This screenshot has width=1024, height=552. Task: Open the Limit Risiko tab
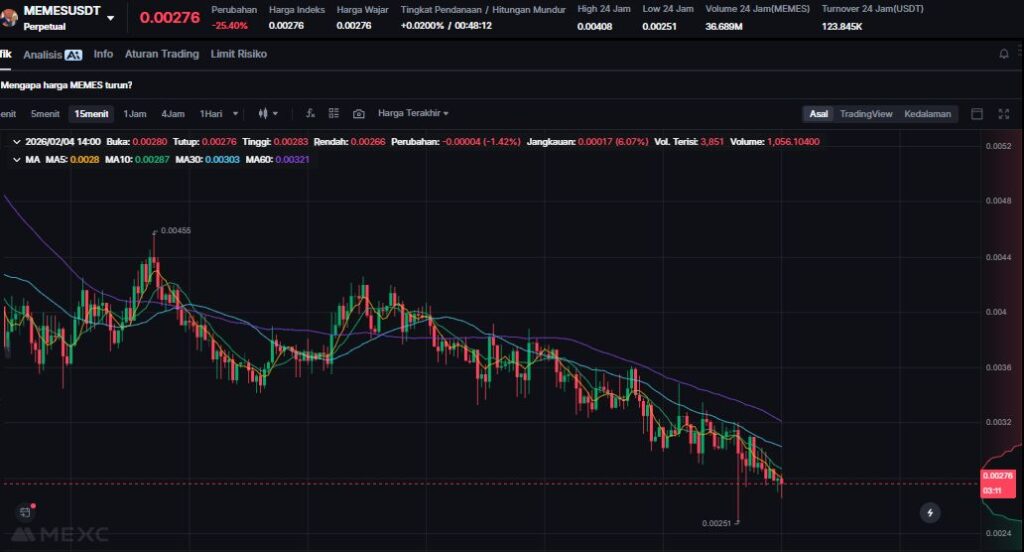pos(238,54)
